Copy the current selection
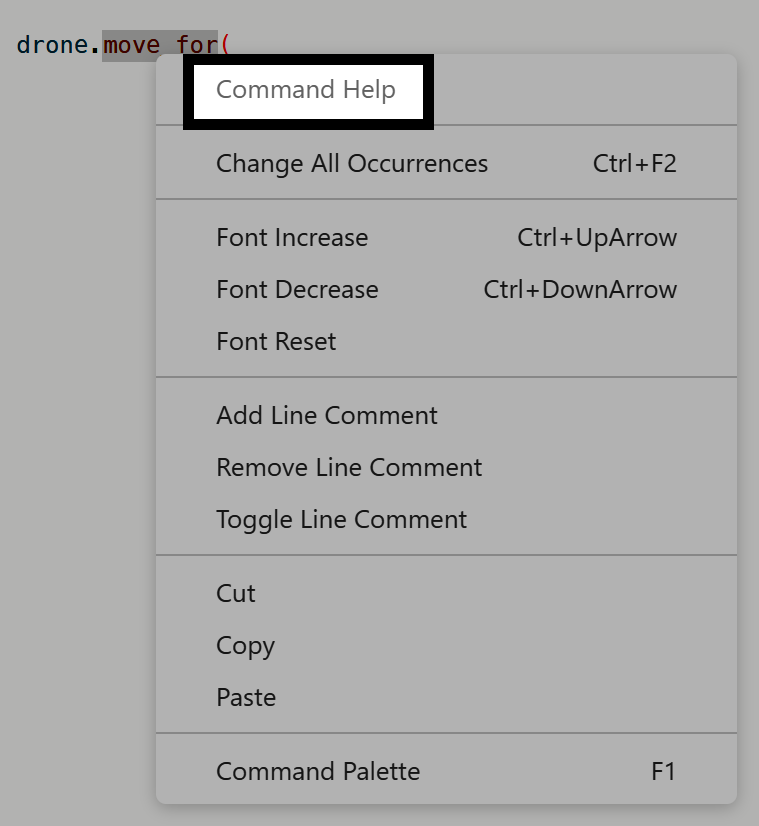The height and width of the screenshot is (826, 759). [x=246, y=646]
